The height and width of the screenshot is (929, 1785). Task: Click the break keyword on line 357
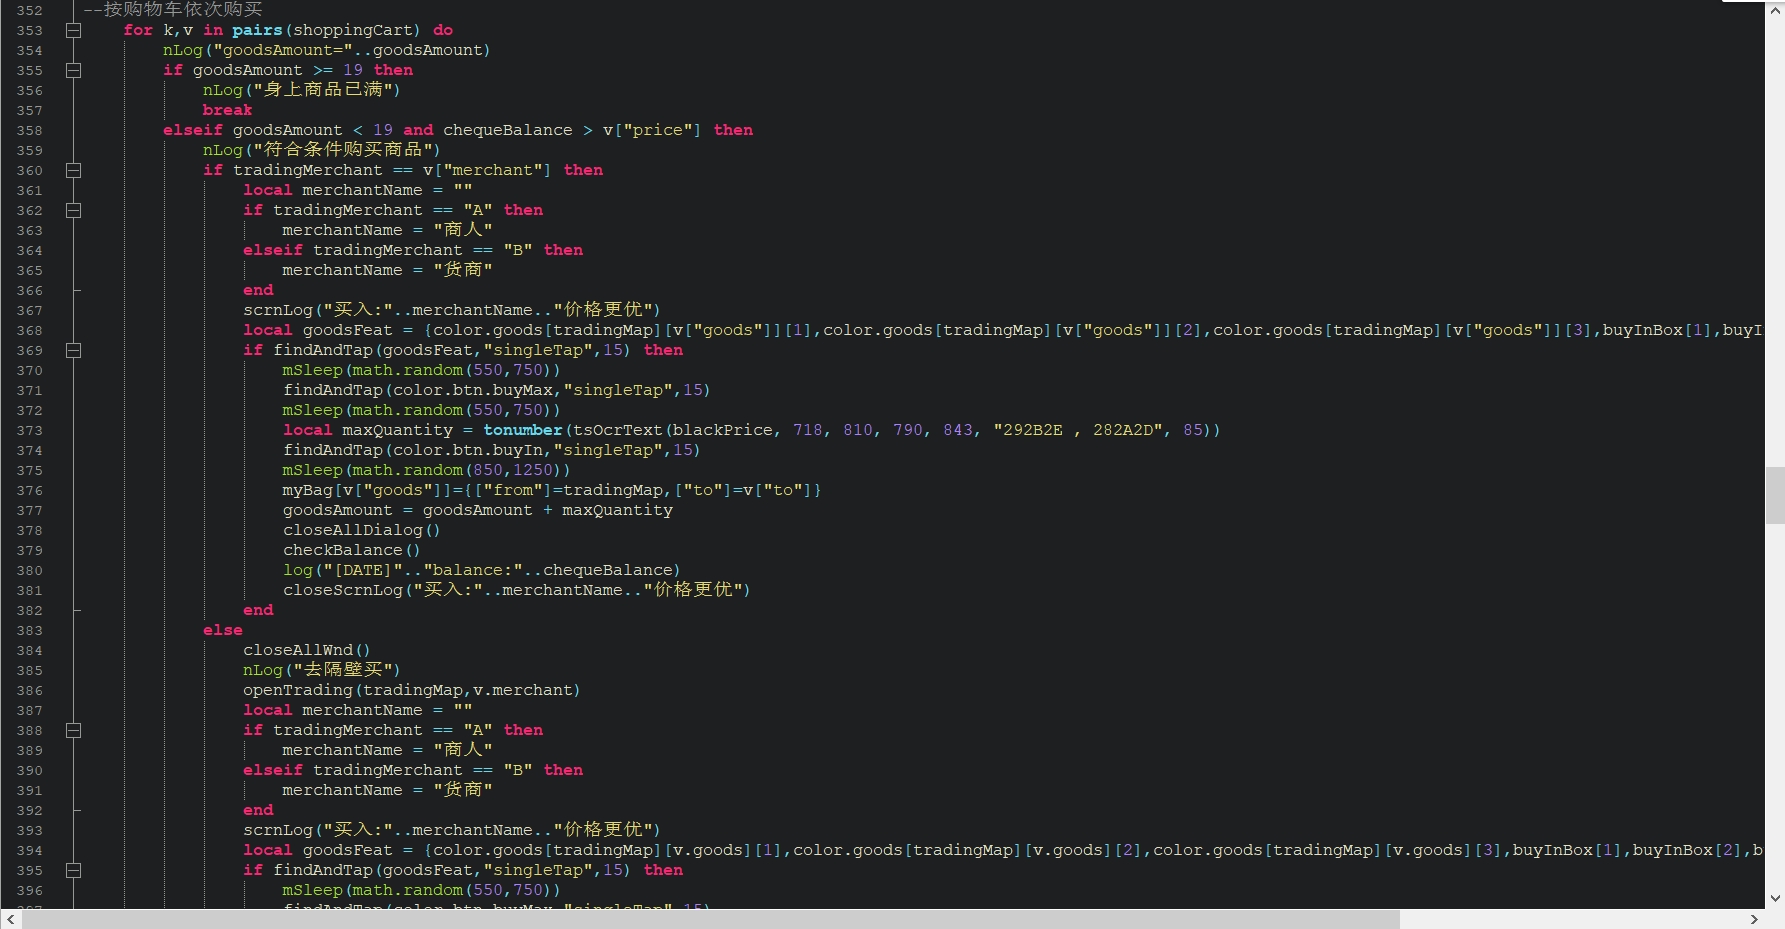tap(227, 110)
